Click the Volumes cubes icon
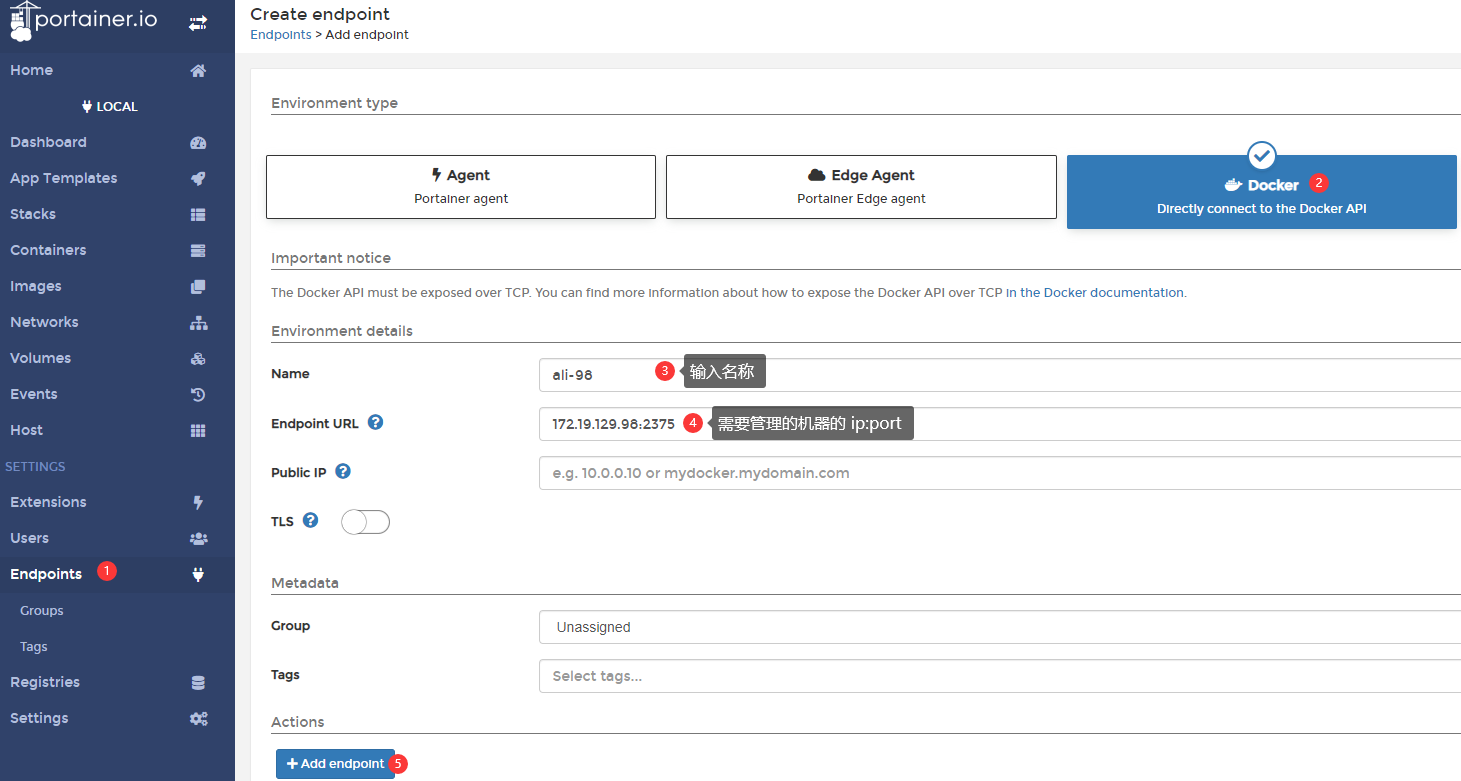 pos(198,358)
